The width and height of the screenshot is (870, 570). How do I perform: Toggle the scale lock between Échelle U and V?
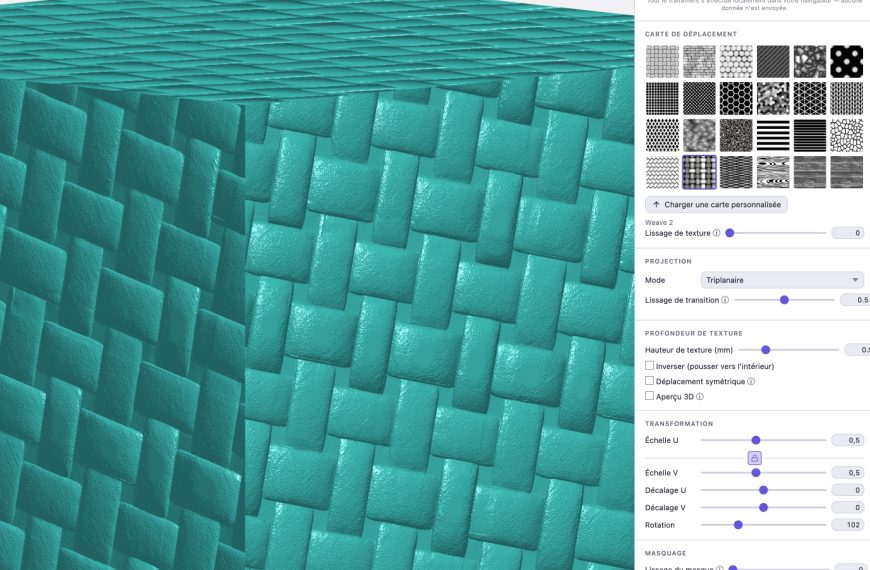(x=754, y=458)
